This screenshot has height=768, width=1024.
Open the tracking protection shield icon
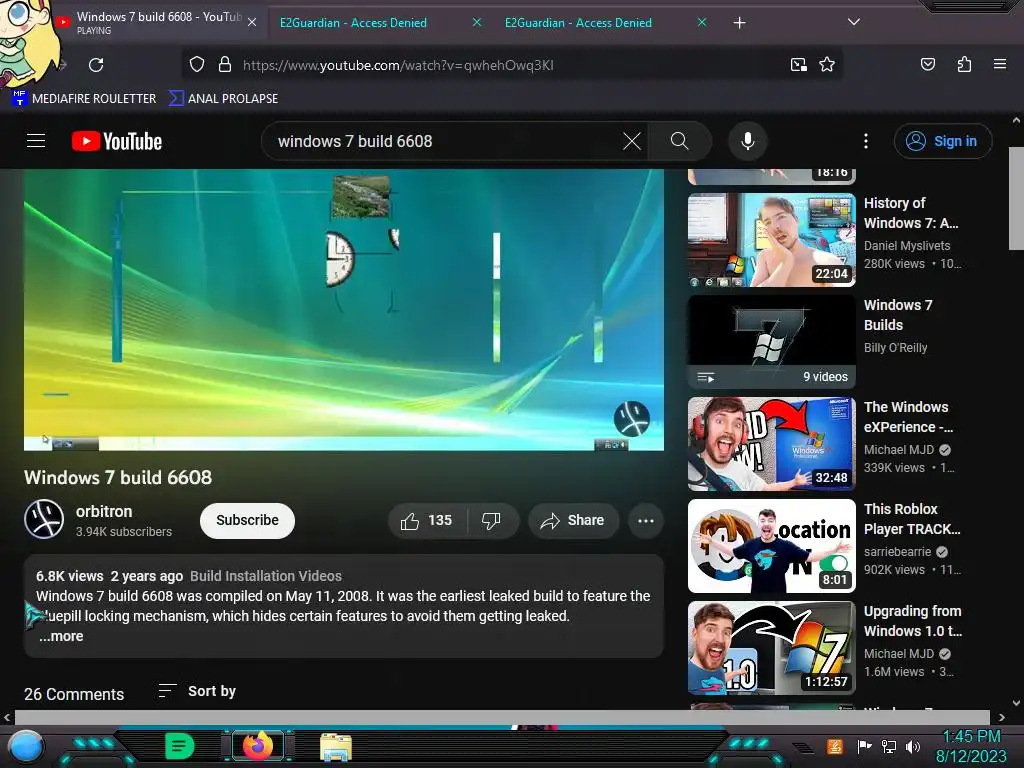(x=197, y=65)
